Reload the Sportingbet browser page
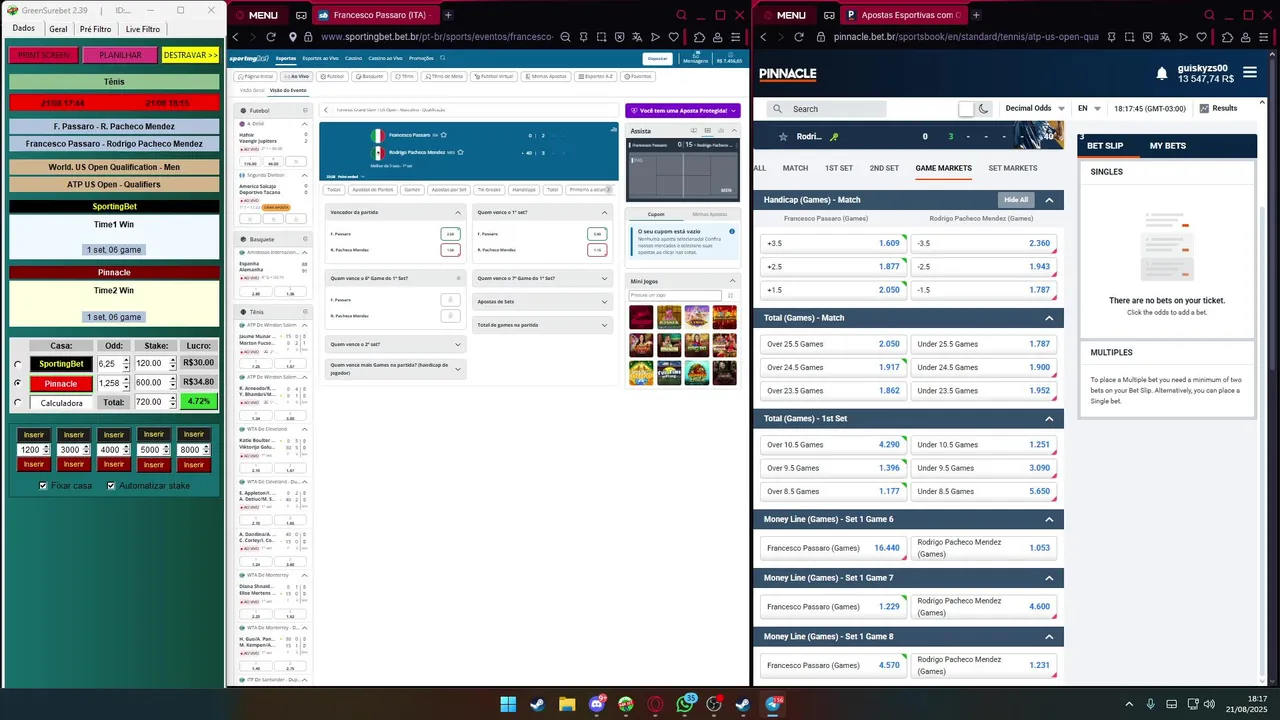 pos(270,37)
